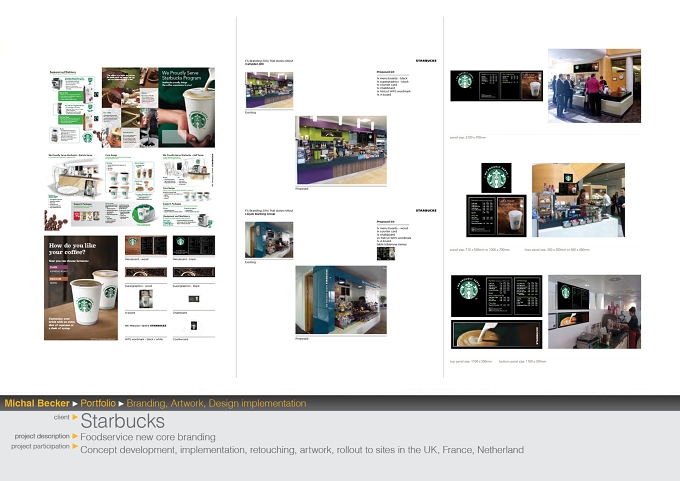The height and width of the screenshot is (481, 680).
Task: Select the Countercard thumbnail
Action: [194, 326]
